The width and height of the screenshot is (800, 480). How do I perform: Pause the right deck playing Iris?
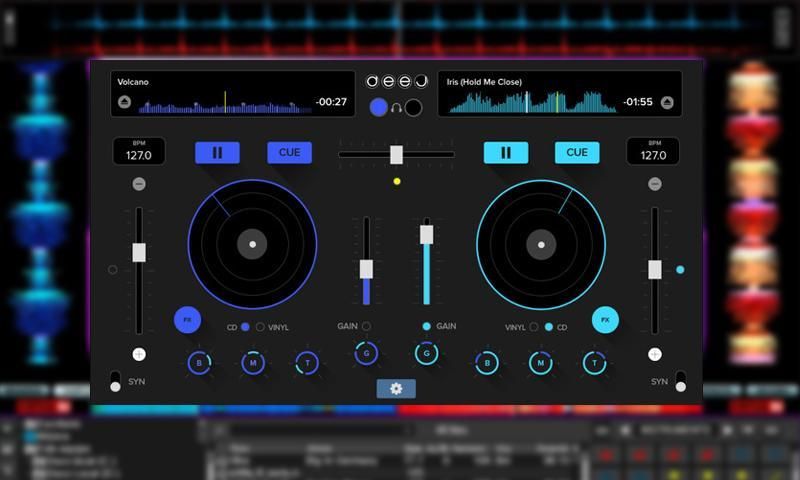[x=505, y=152]
